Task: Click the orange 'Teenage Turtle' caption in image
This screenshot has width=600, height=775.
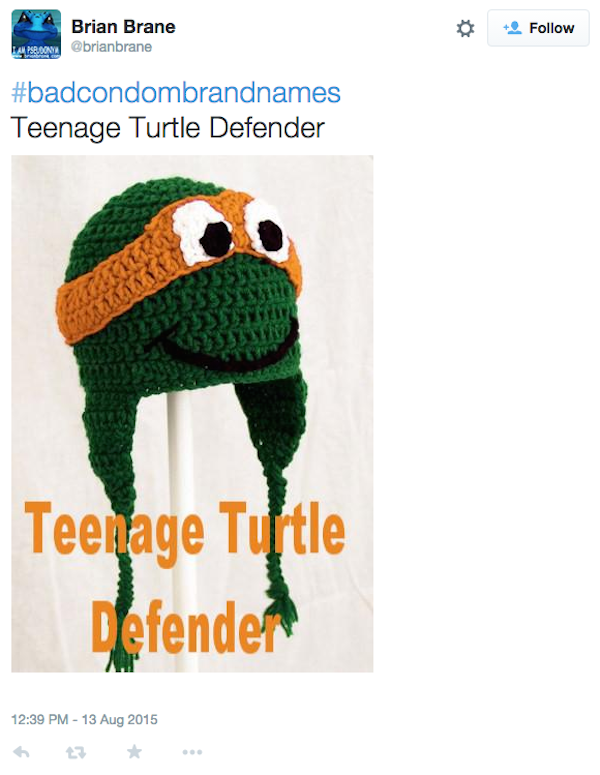Action: [185, 529]
